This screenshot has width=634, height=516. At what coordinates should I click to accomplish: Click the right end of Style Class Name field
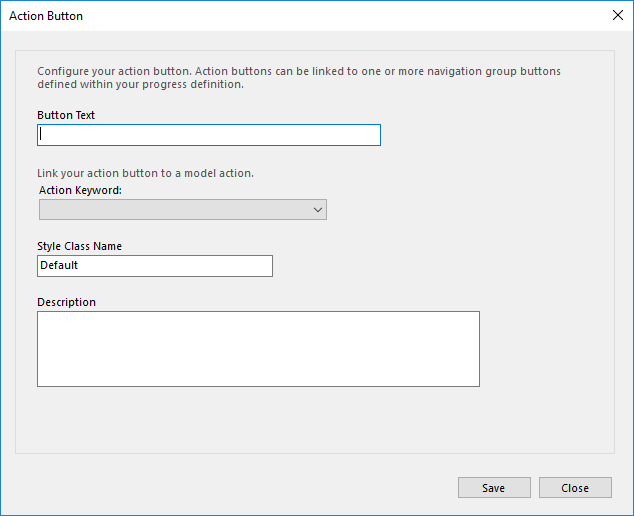(x=263, y=266)
